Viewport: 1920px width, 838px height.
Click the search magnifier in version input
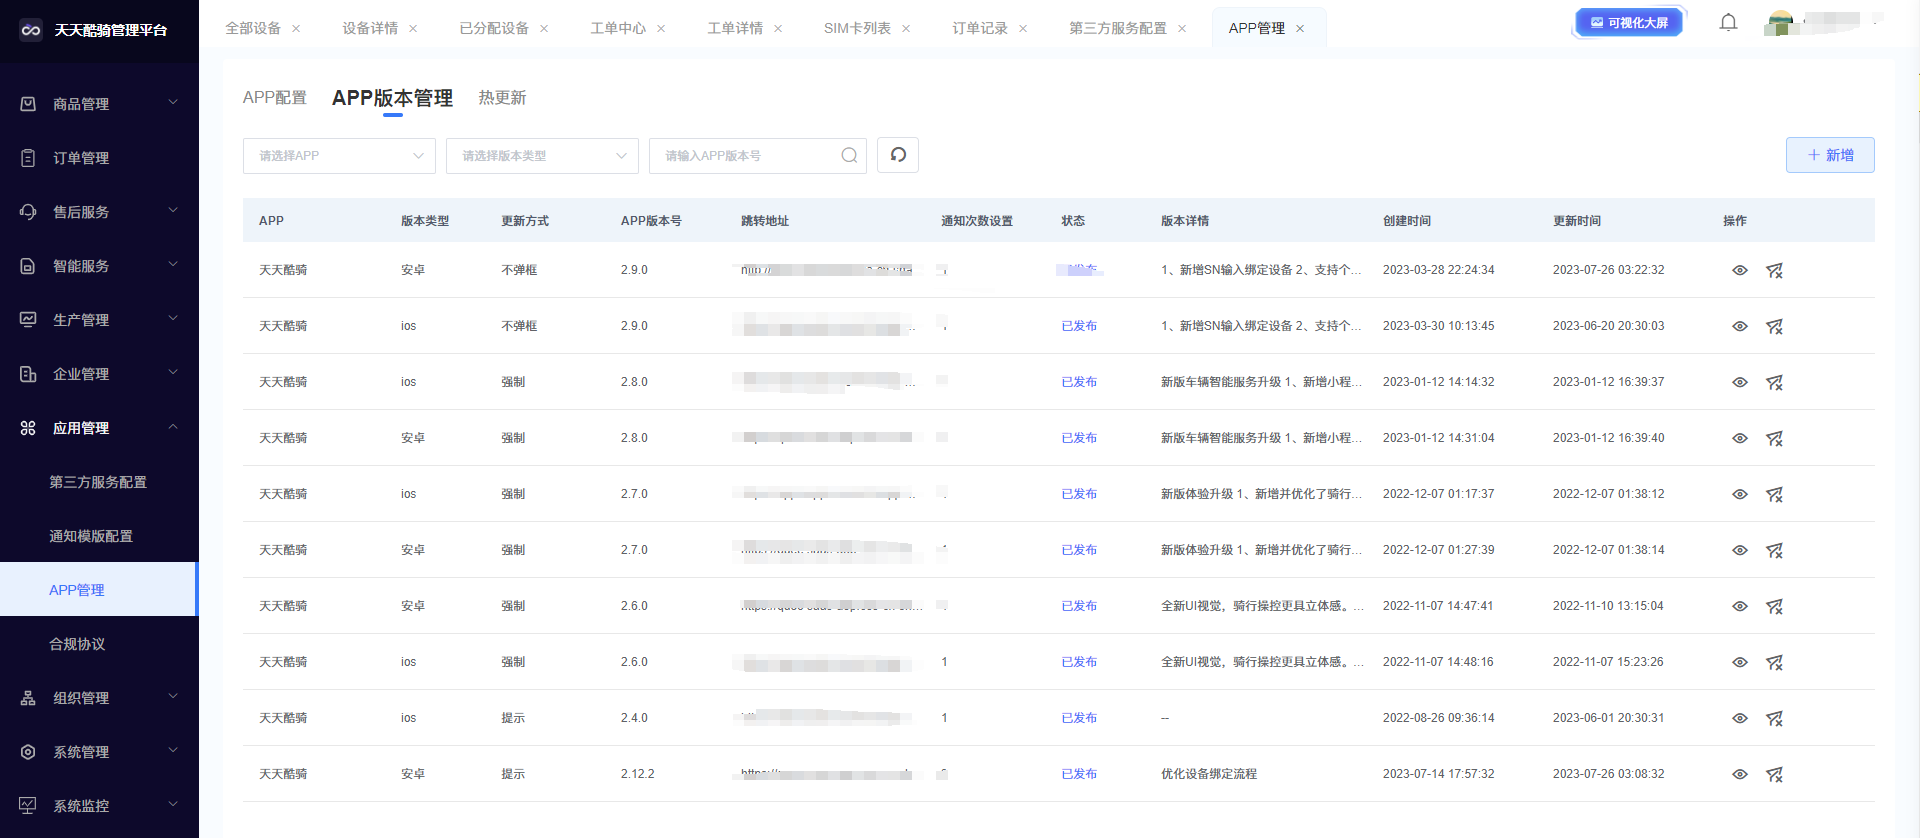click(x=849, y=155)
